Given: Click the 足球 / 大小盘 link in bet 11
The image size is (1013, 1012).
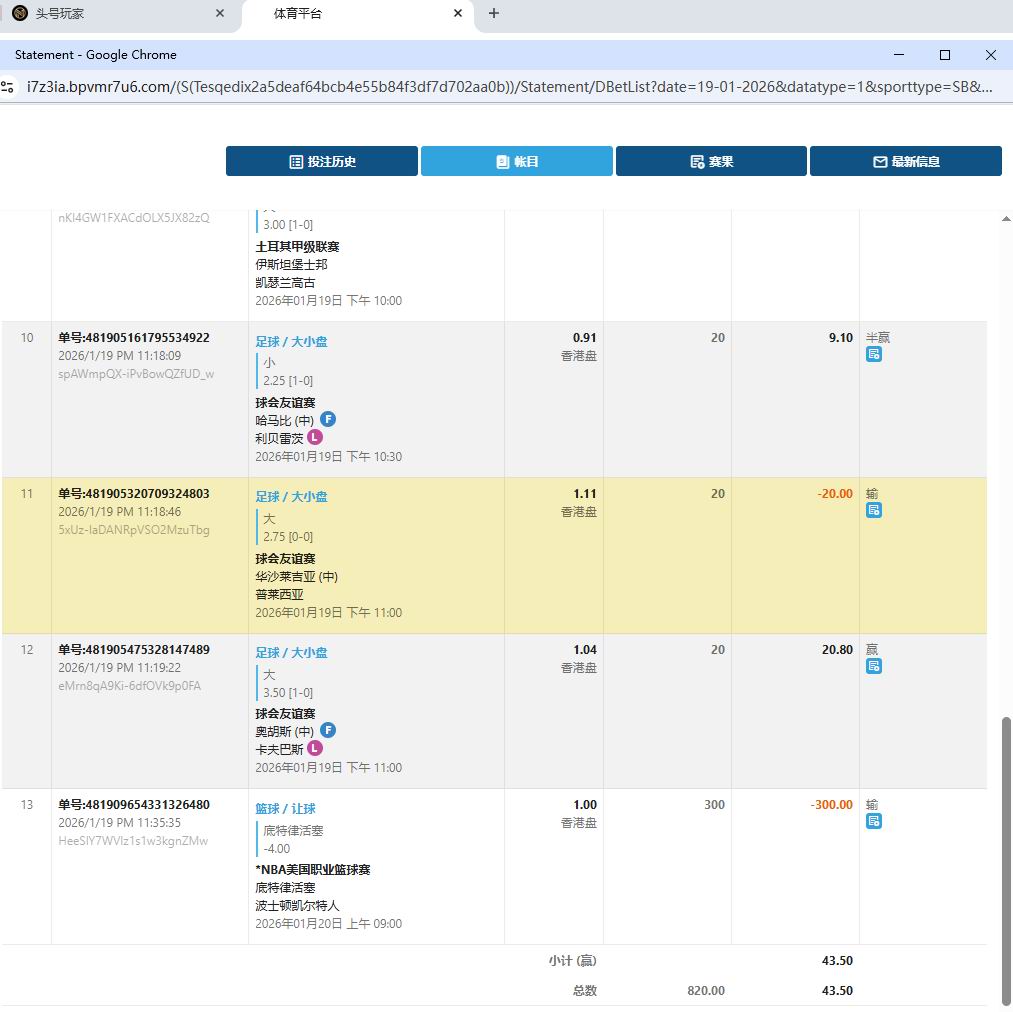Looking at the screenshot, I should pos(291,497).
